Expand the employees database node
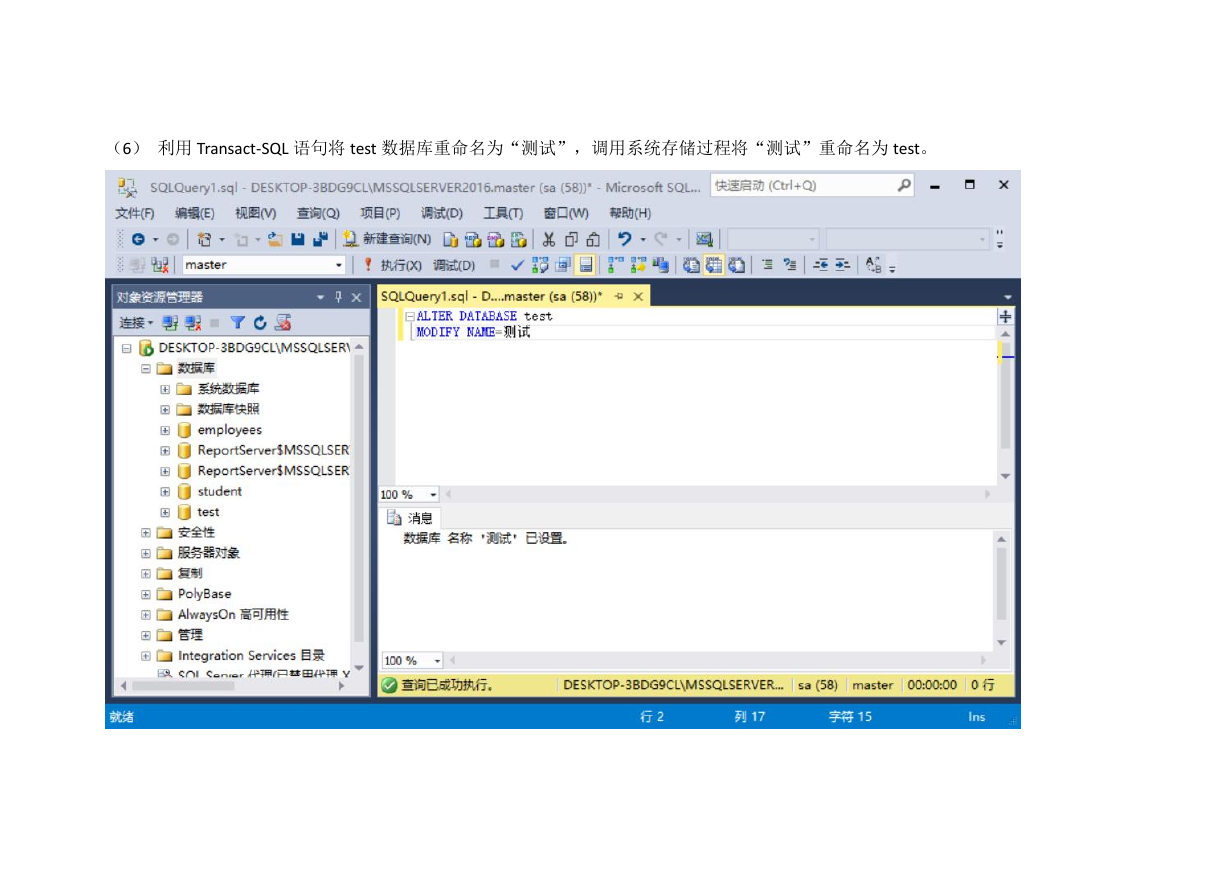1228x869 pixels. (165, 430)
